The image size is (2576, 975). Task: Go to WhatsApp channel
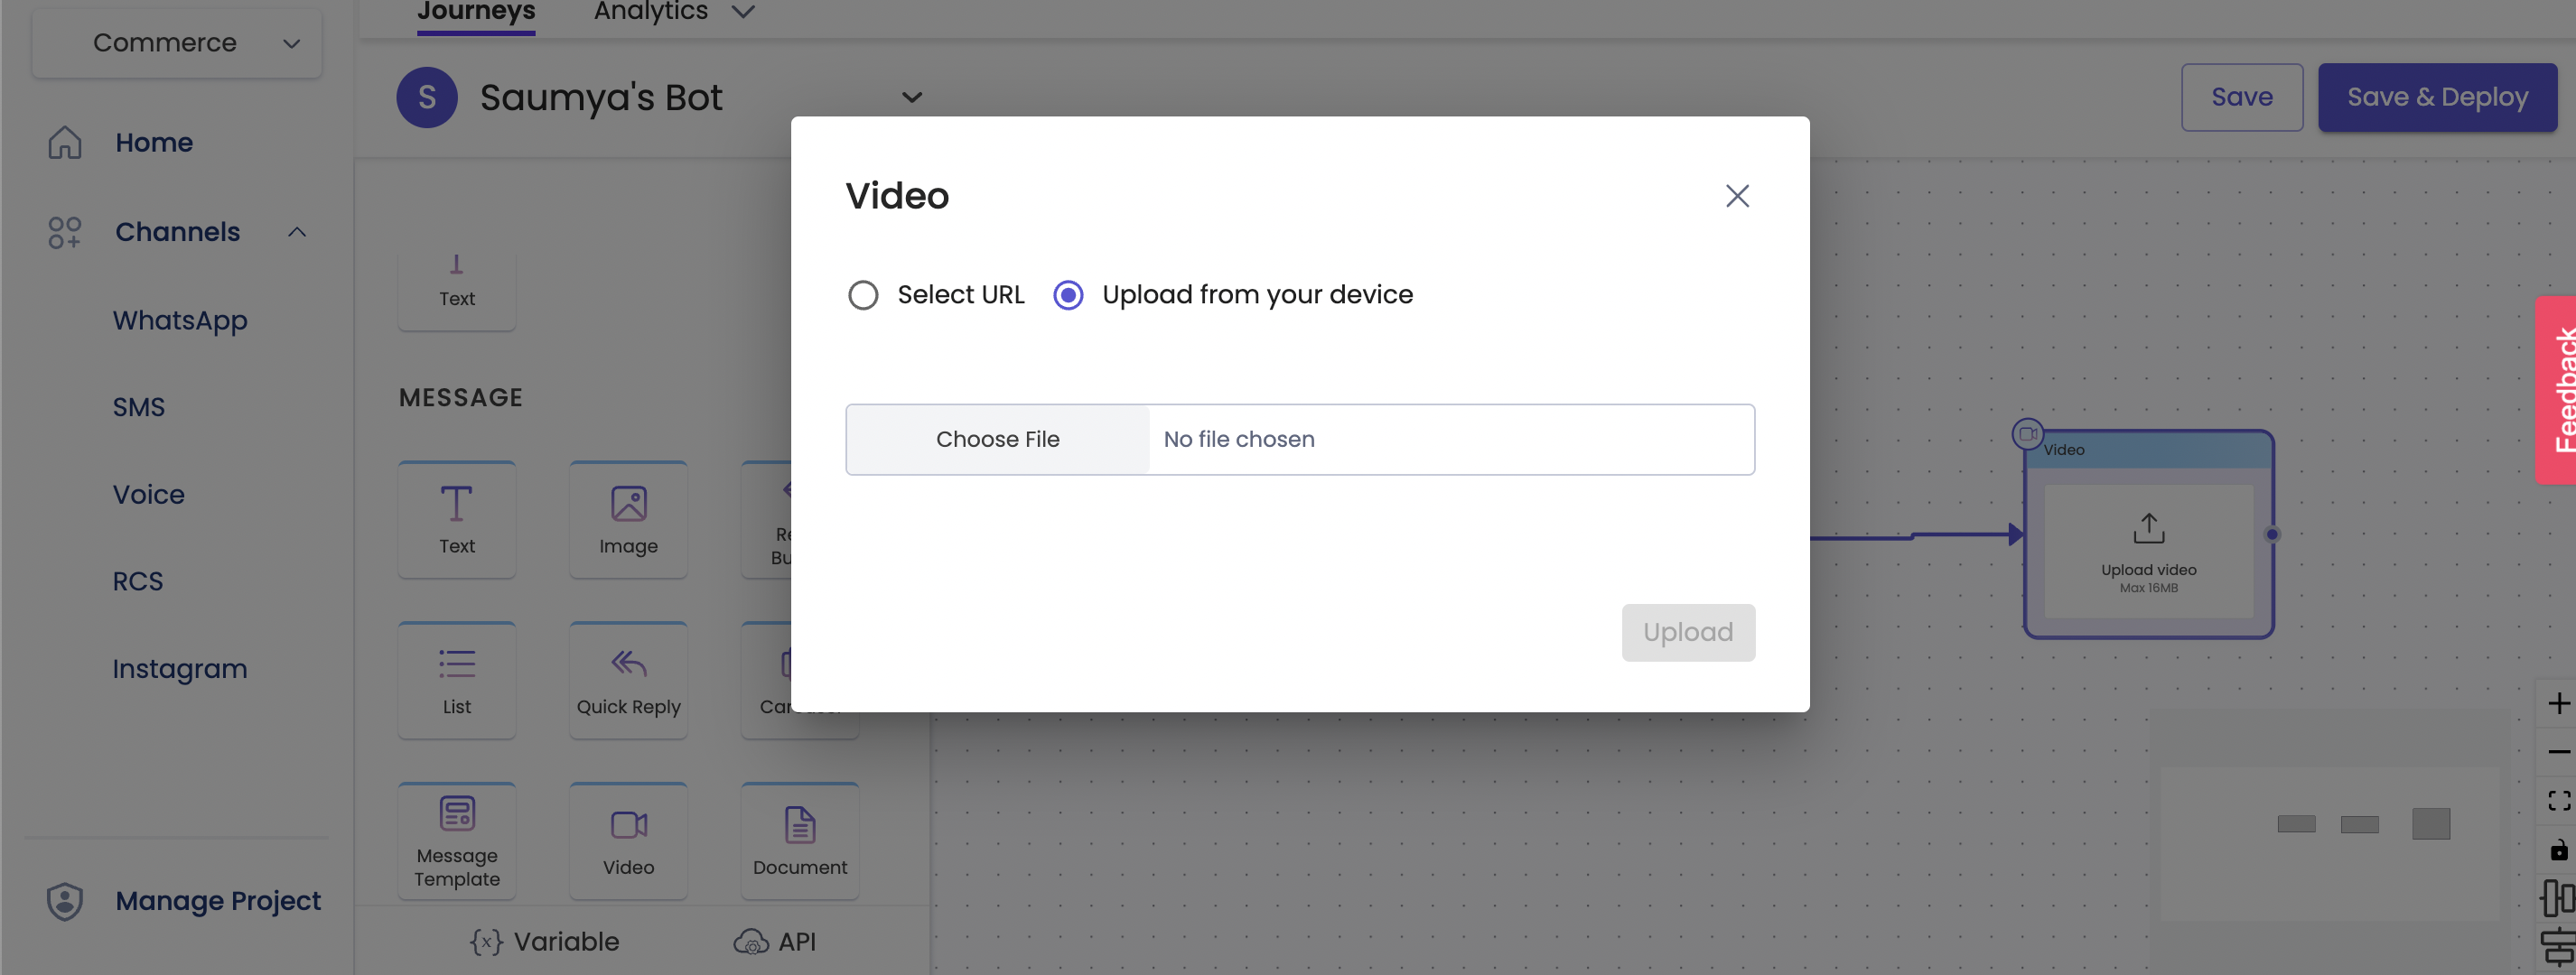(180, 321)
